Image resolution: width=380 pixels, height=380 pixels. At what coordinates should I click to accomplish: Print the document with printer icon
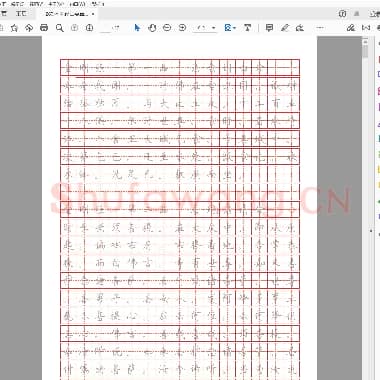44,28
